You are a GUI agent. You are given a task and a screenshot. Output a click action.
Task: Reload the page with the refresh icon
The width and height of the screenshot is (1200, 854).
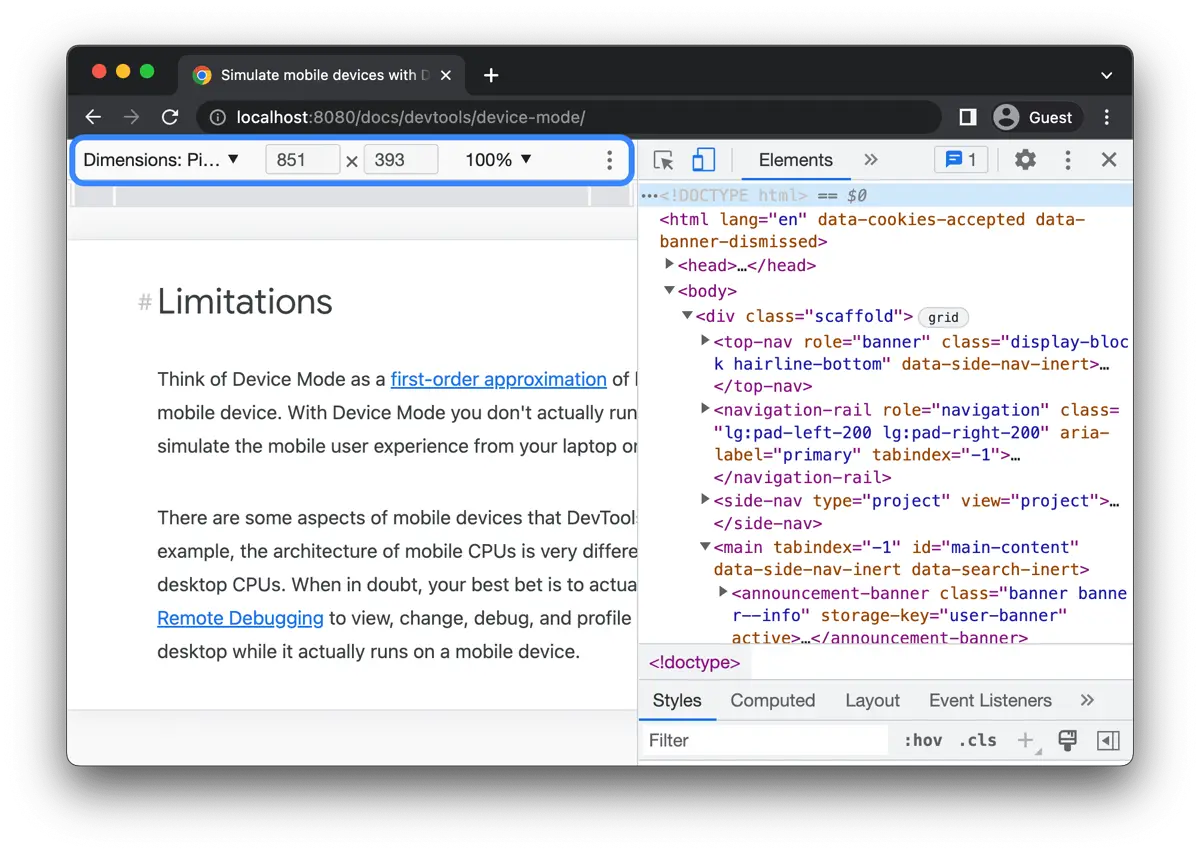click(x=170, y=117)
